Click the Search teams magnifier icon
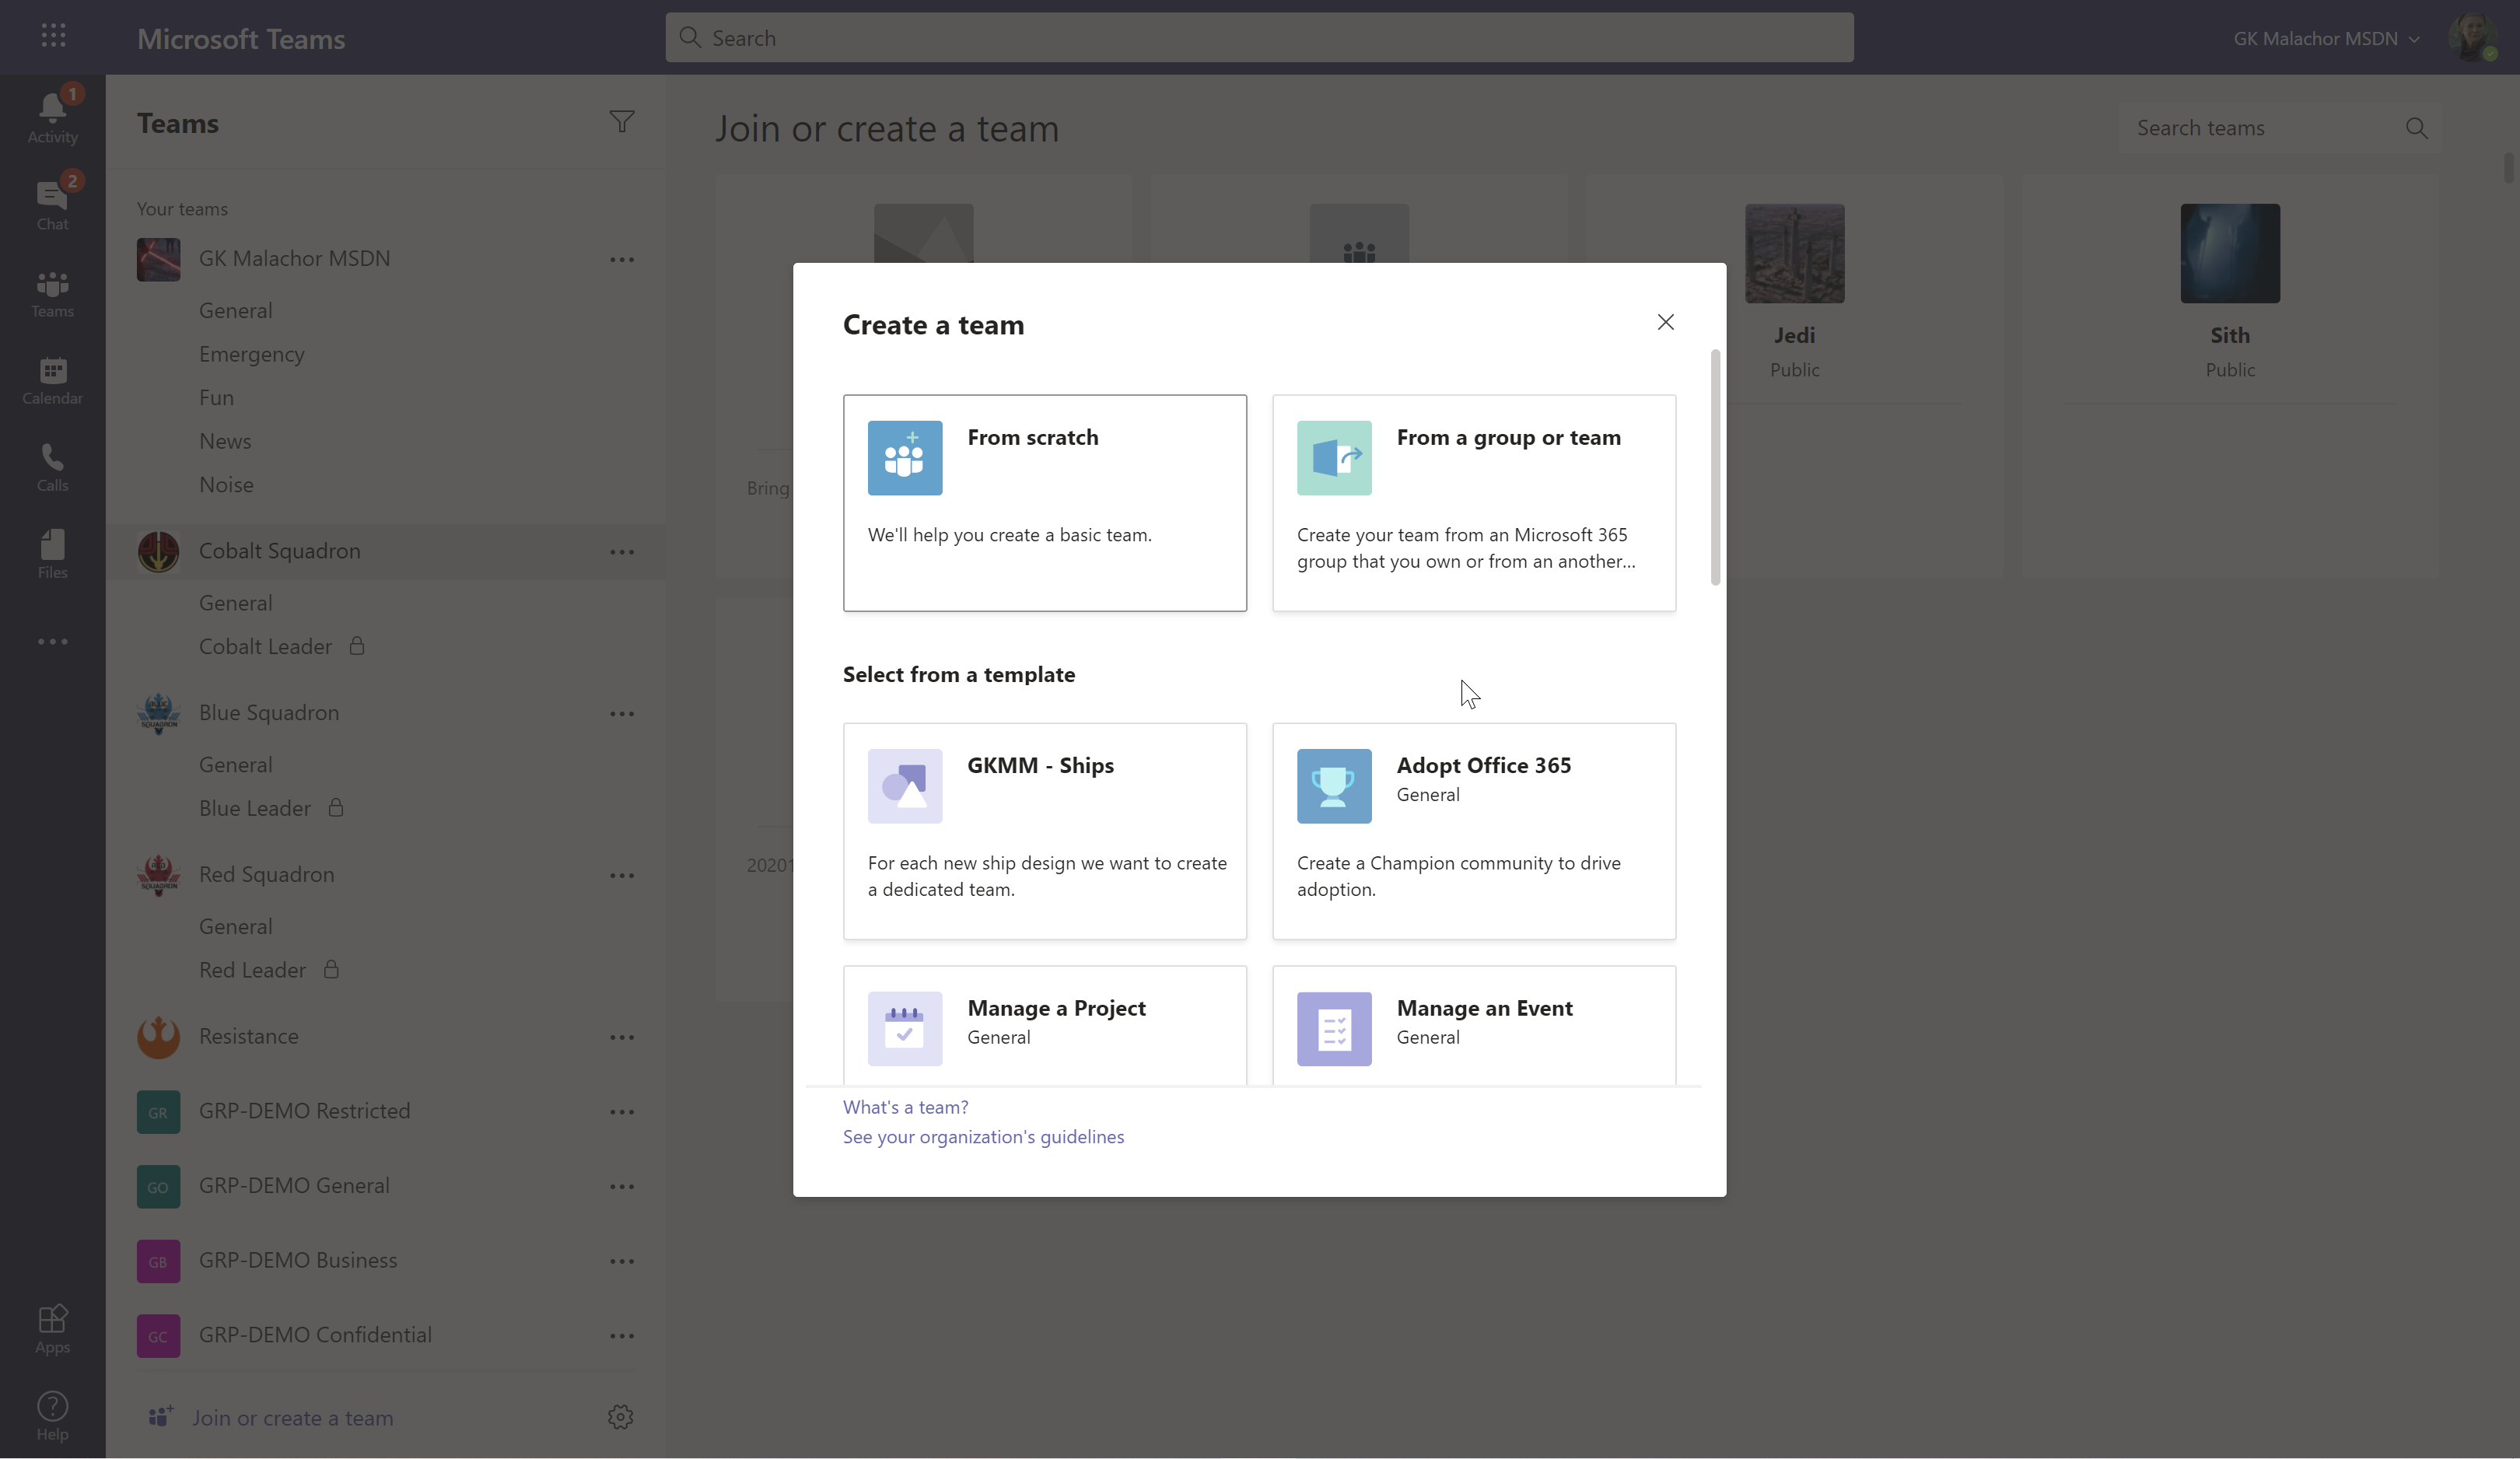The height and width of the screenshot is (1459, 2520). click(x=2416, y=128)
